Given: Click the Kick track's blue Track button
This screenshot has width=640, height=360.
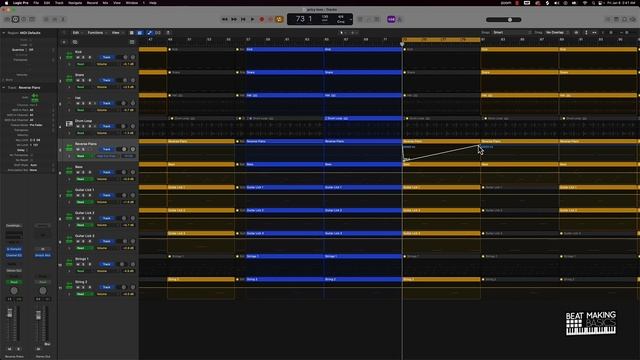Looking at the screenshot, I should click(107, 57).
